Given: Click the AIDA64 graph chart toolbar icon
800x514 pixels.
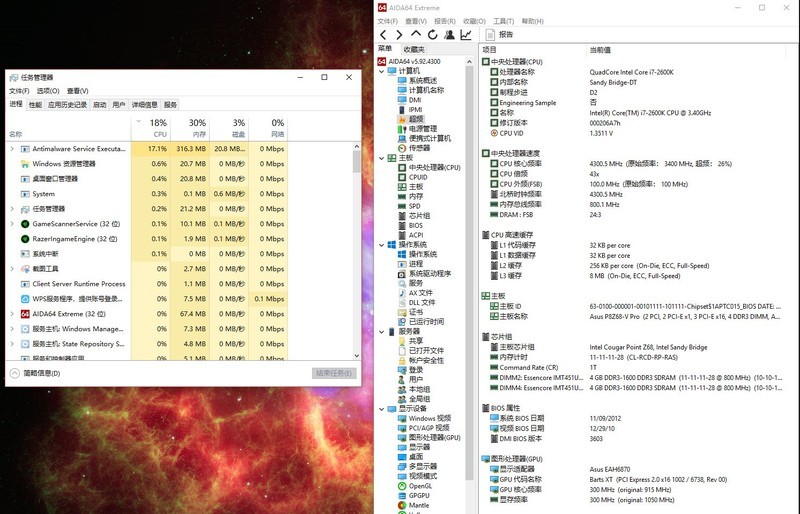Looking at the screenshot, I should pyautogui.click(x=466, y=35).
